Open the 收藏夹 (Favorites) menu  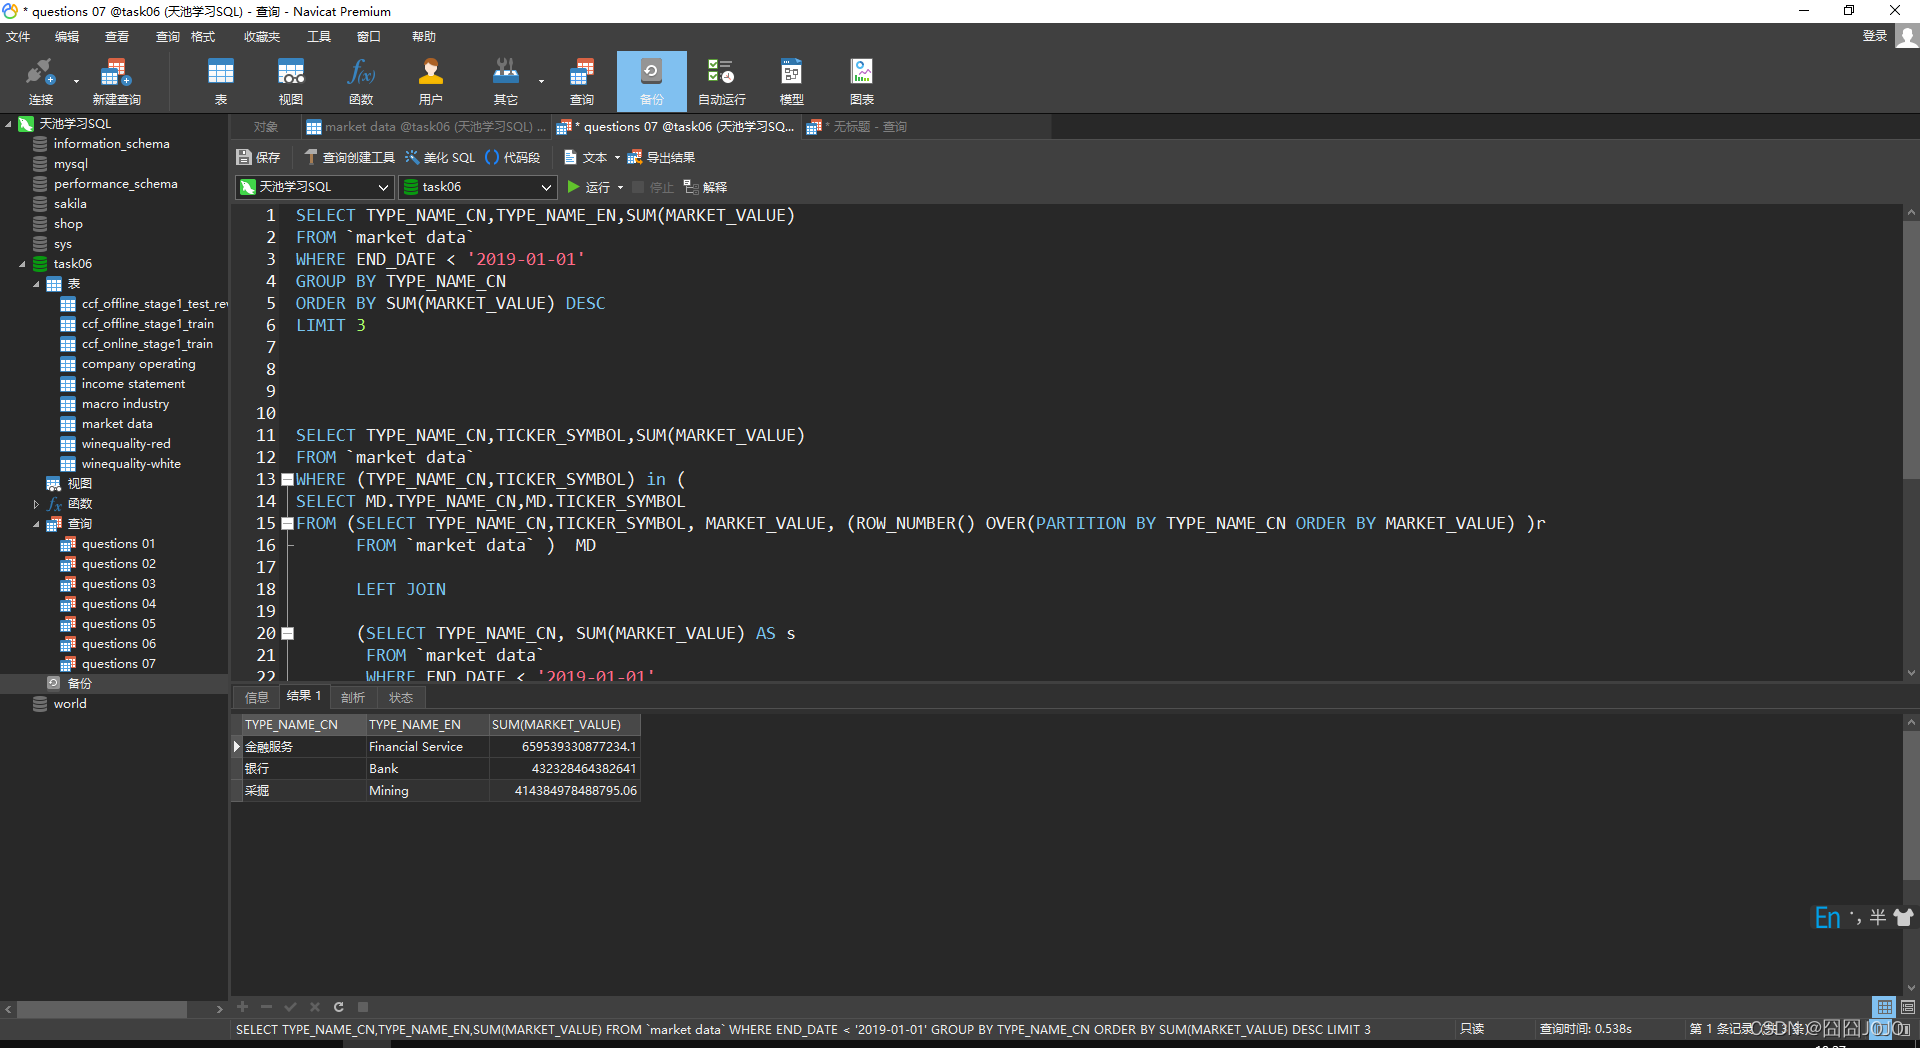coord(262,37)
